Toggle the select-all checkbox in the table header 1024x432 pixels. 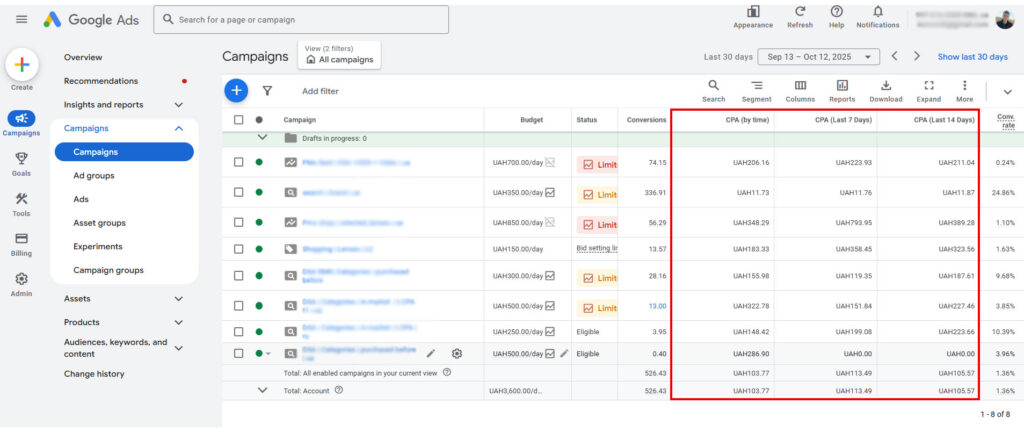click(x=238, y=120)
